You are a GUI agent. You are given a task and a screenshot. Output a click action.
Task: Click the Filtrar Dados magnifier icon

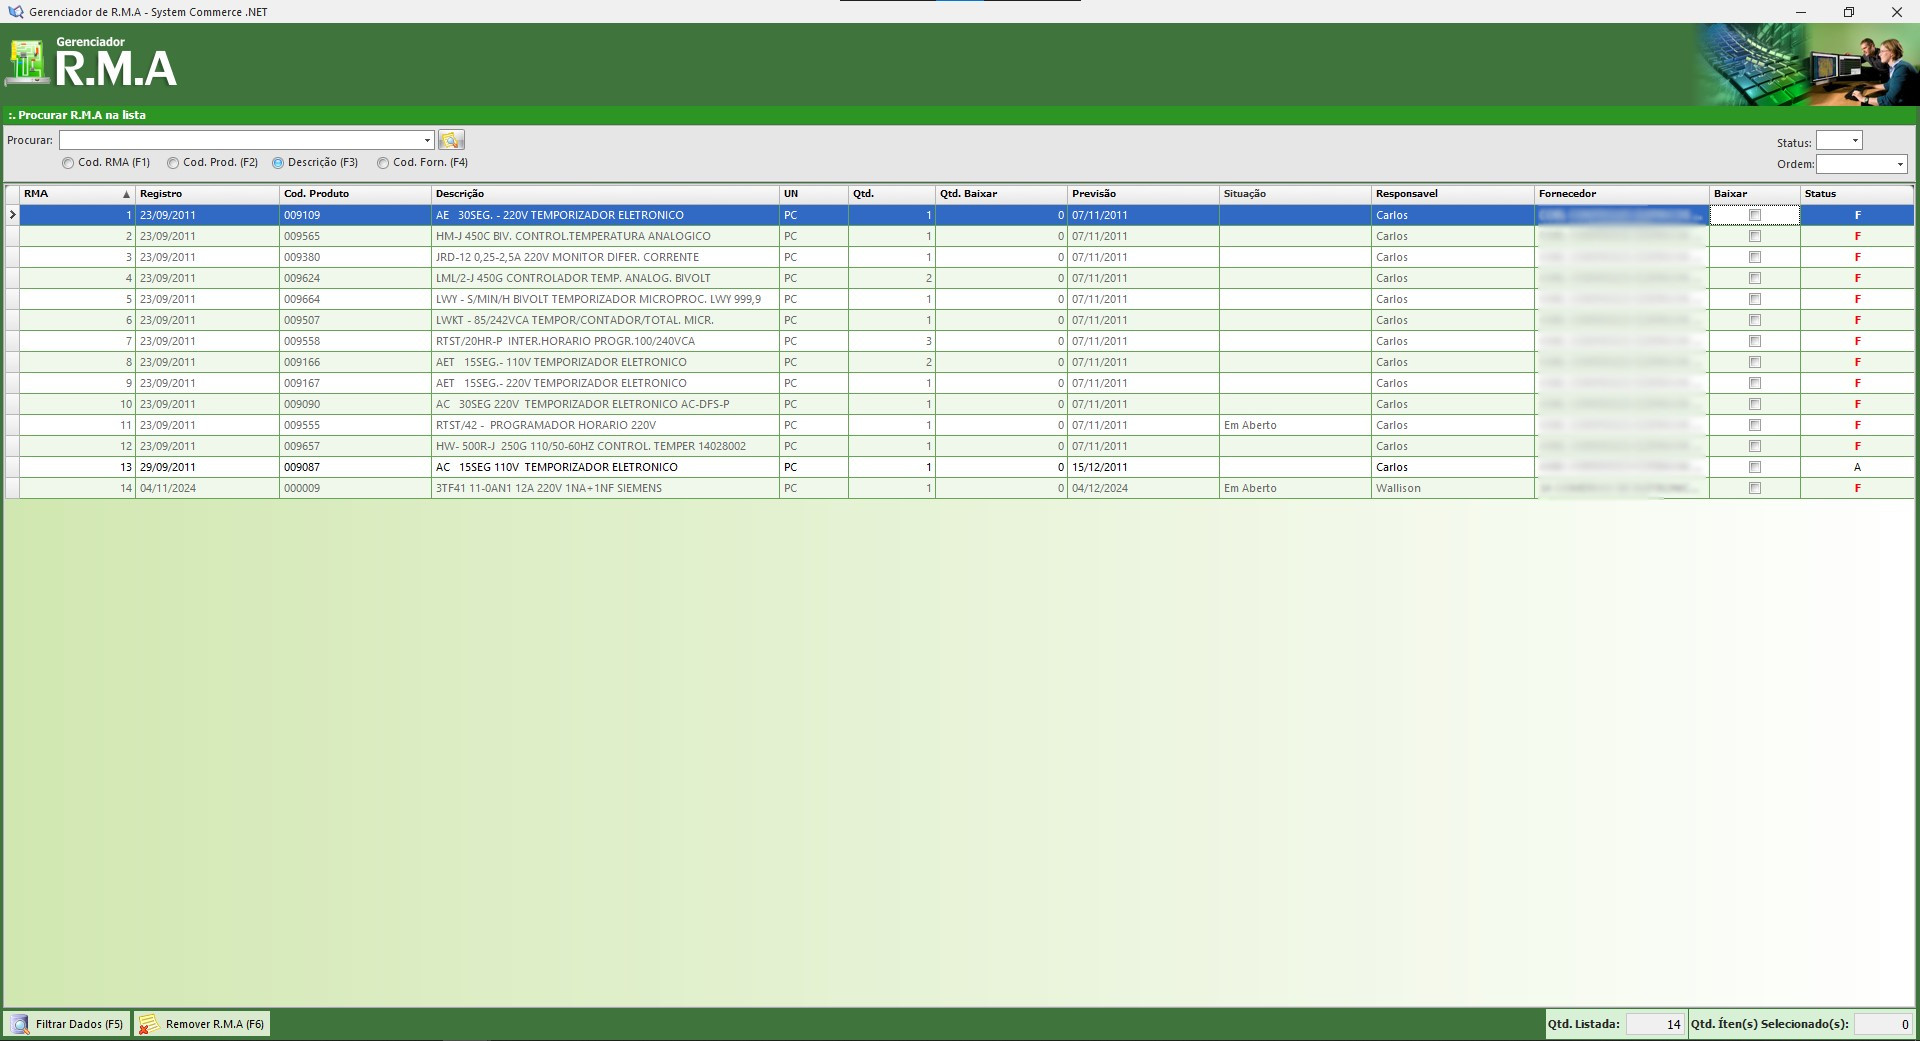pyautogui.click(x=20, y=1024)
